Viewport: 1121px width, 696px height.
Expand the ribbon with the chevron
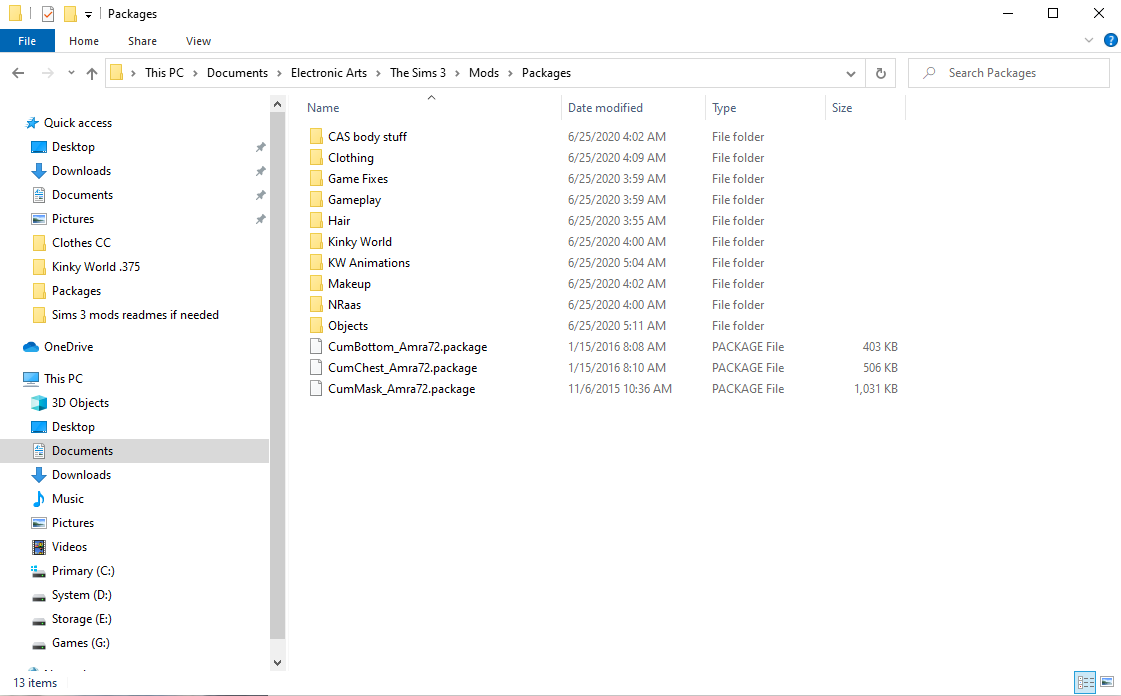click(1089, 41)
